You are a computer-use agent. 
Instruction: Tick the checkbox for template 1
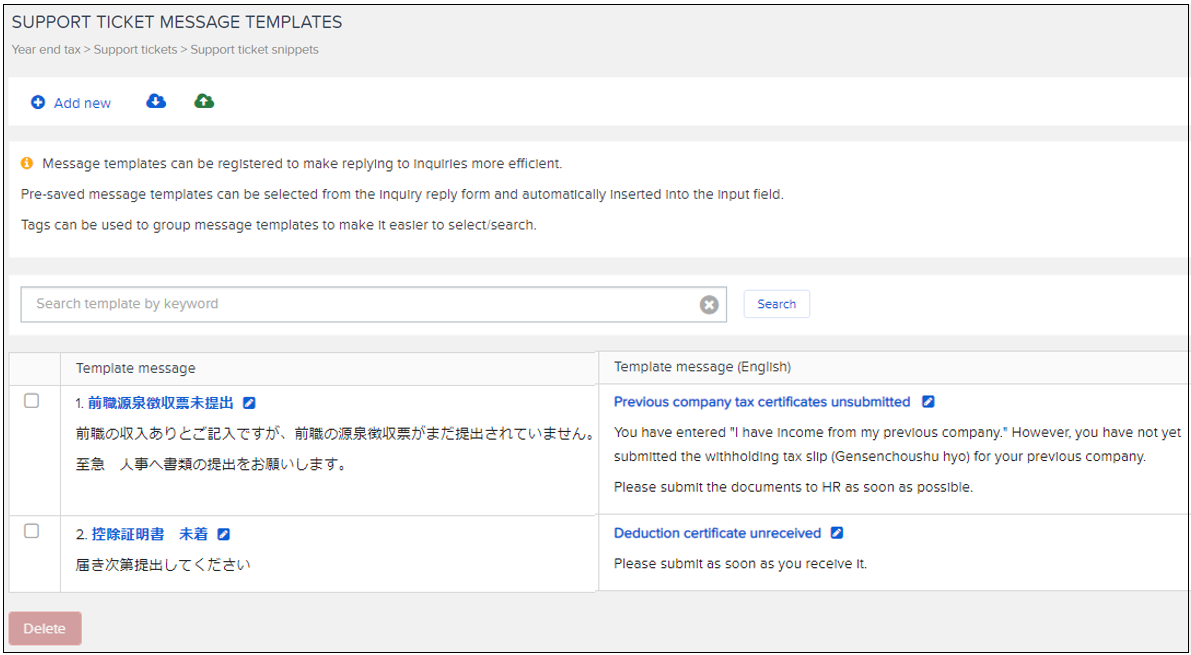coord(32,401)
